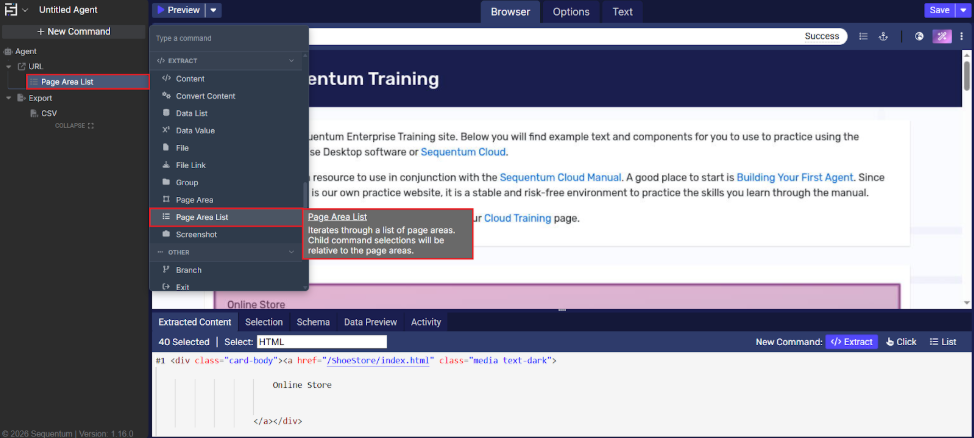Click the globe icon in browser toolbar

920,36
